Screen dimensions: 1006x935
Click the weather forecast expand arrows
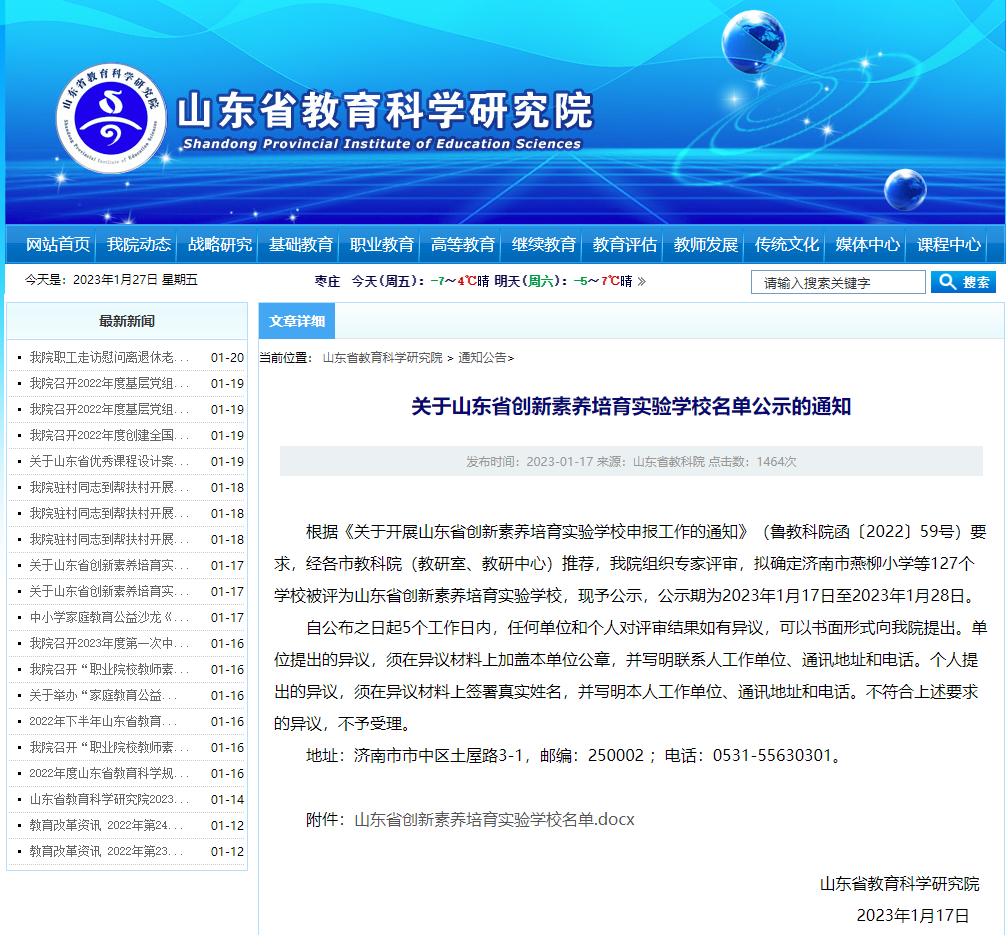[x=642, y=281]
